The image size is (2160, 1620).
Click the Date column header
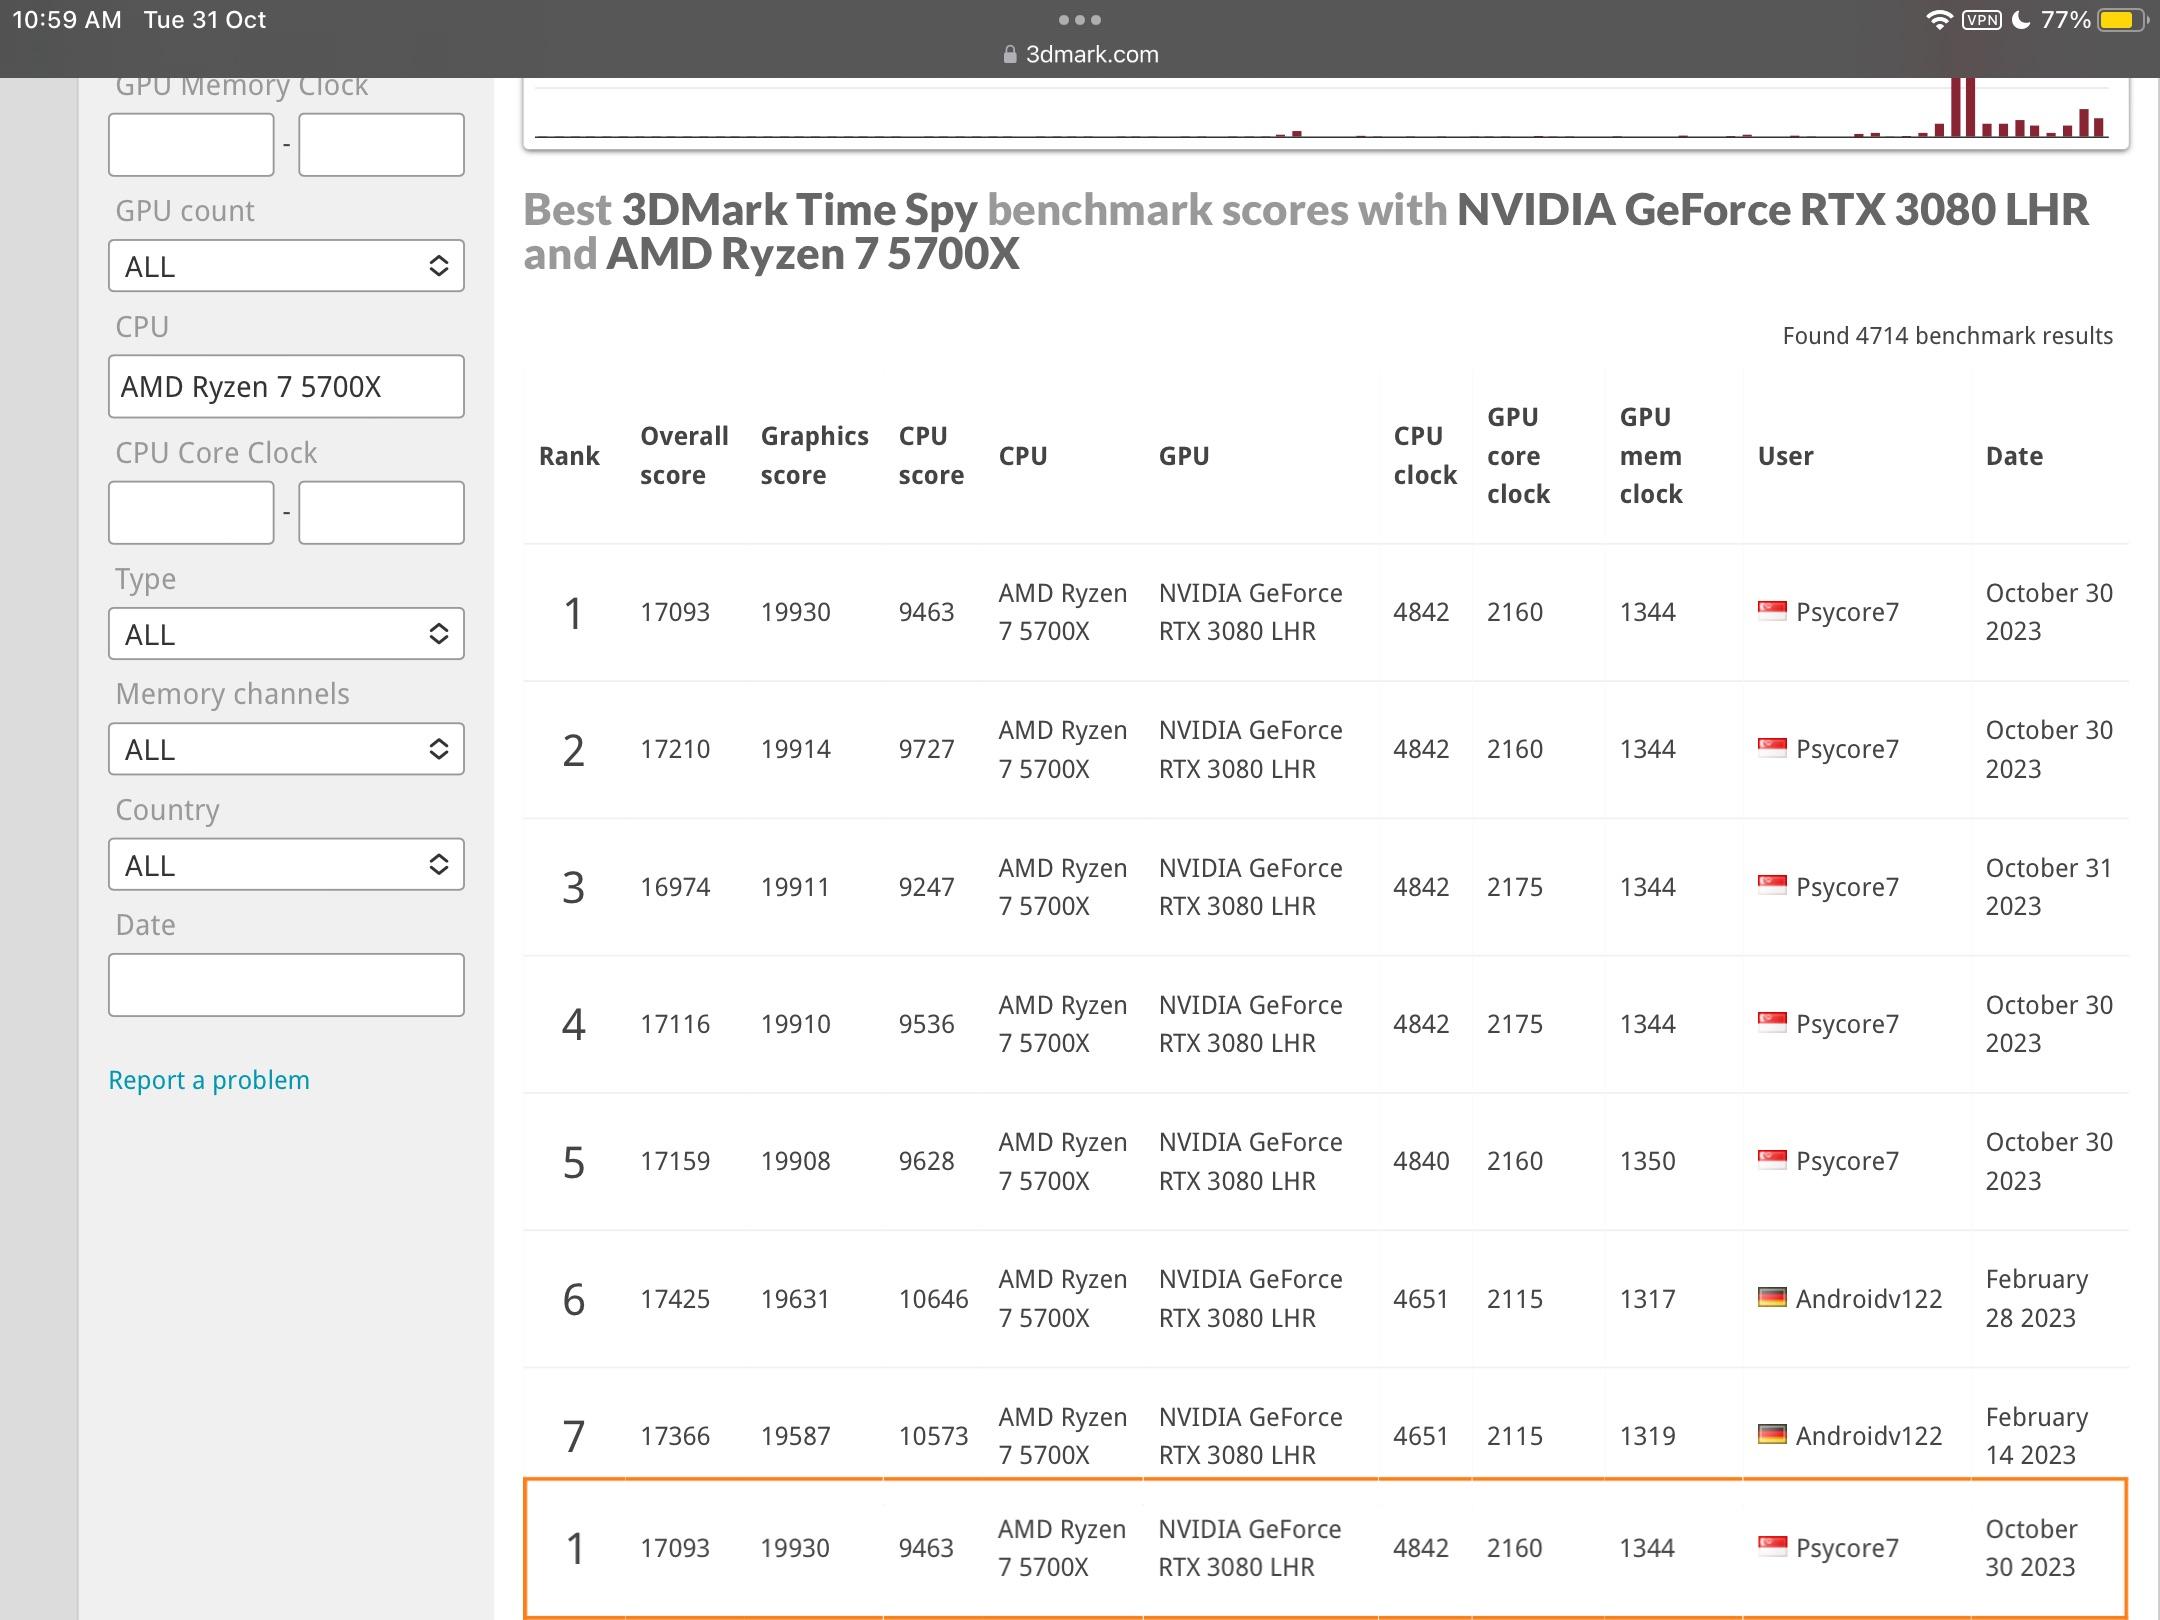click(2014, 456)
